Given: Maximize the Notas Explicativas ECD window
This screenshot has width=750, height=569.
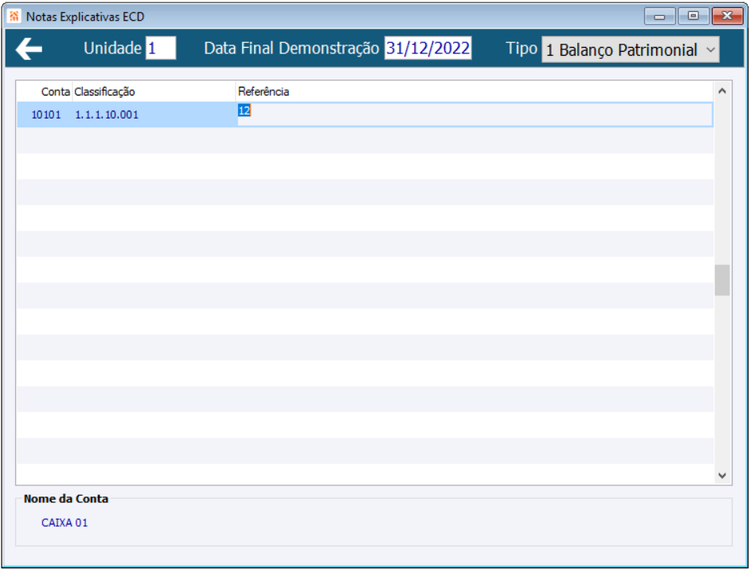Looking at the screenshot, I should pyautogui.click(x=693, y=16).
